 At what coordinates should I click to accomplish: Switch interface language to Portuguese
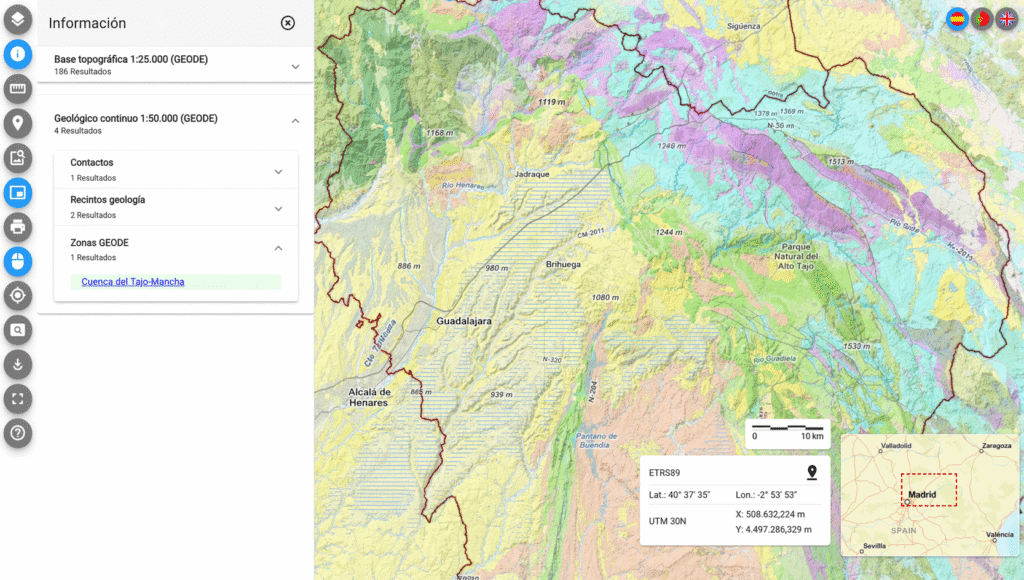point(982,18)
